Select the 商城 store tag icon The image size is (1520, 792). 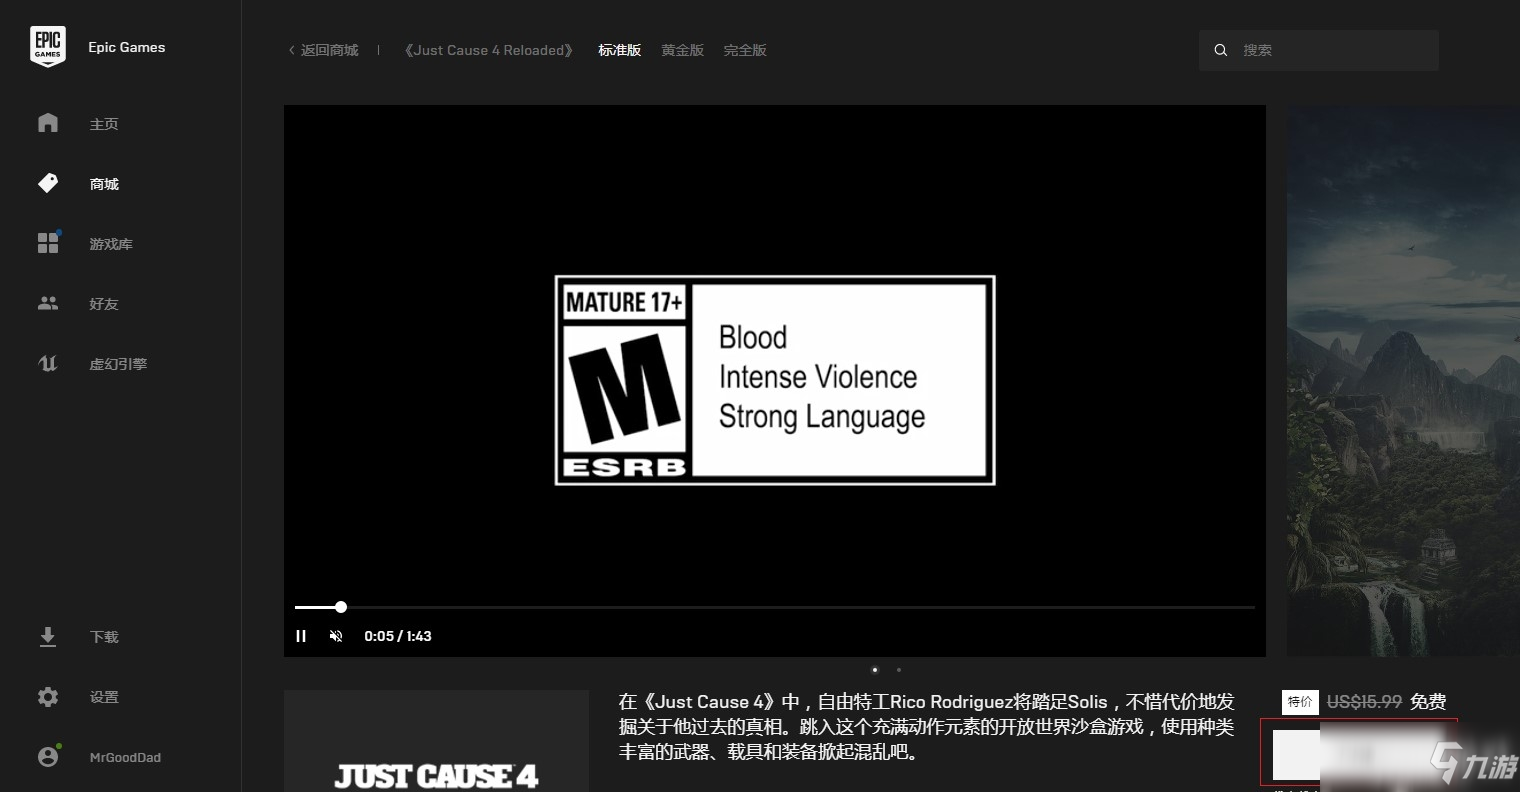48,183
